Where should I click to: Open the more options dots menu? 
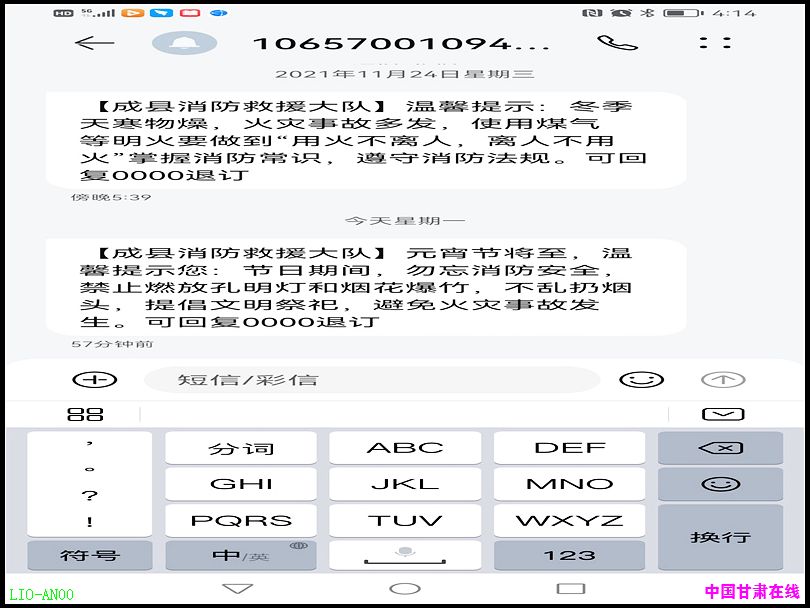714,43
